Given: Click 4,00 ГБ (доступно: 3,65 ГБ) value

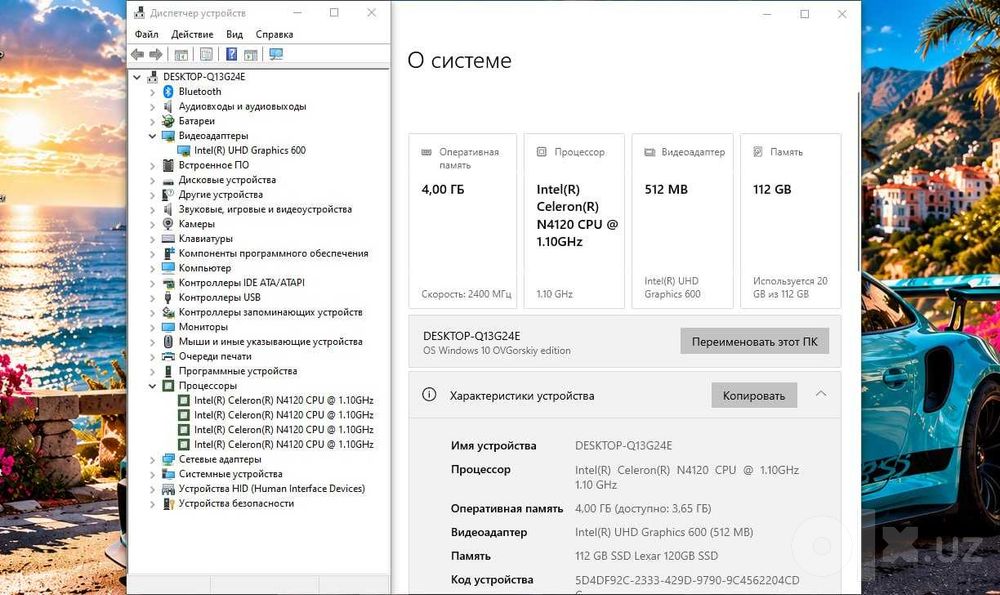Looking at the screenshot, I should tap(643, 509).
